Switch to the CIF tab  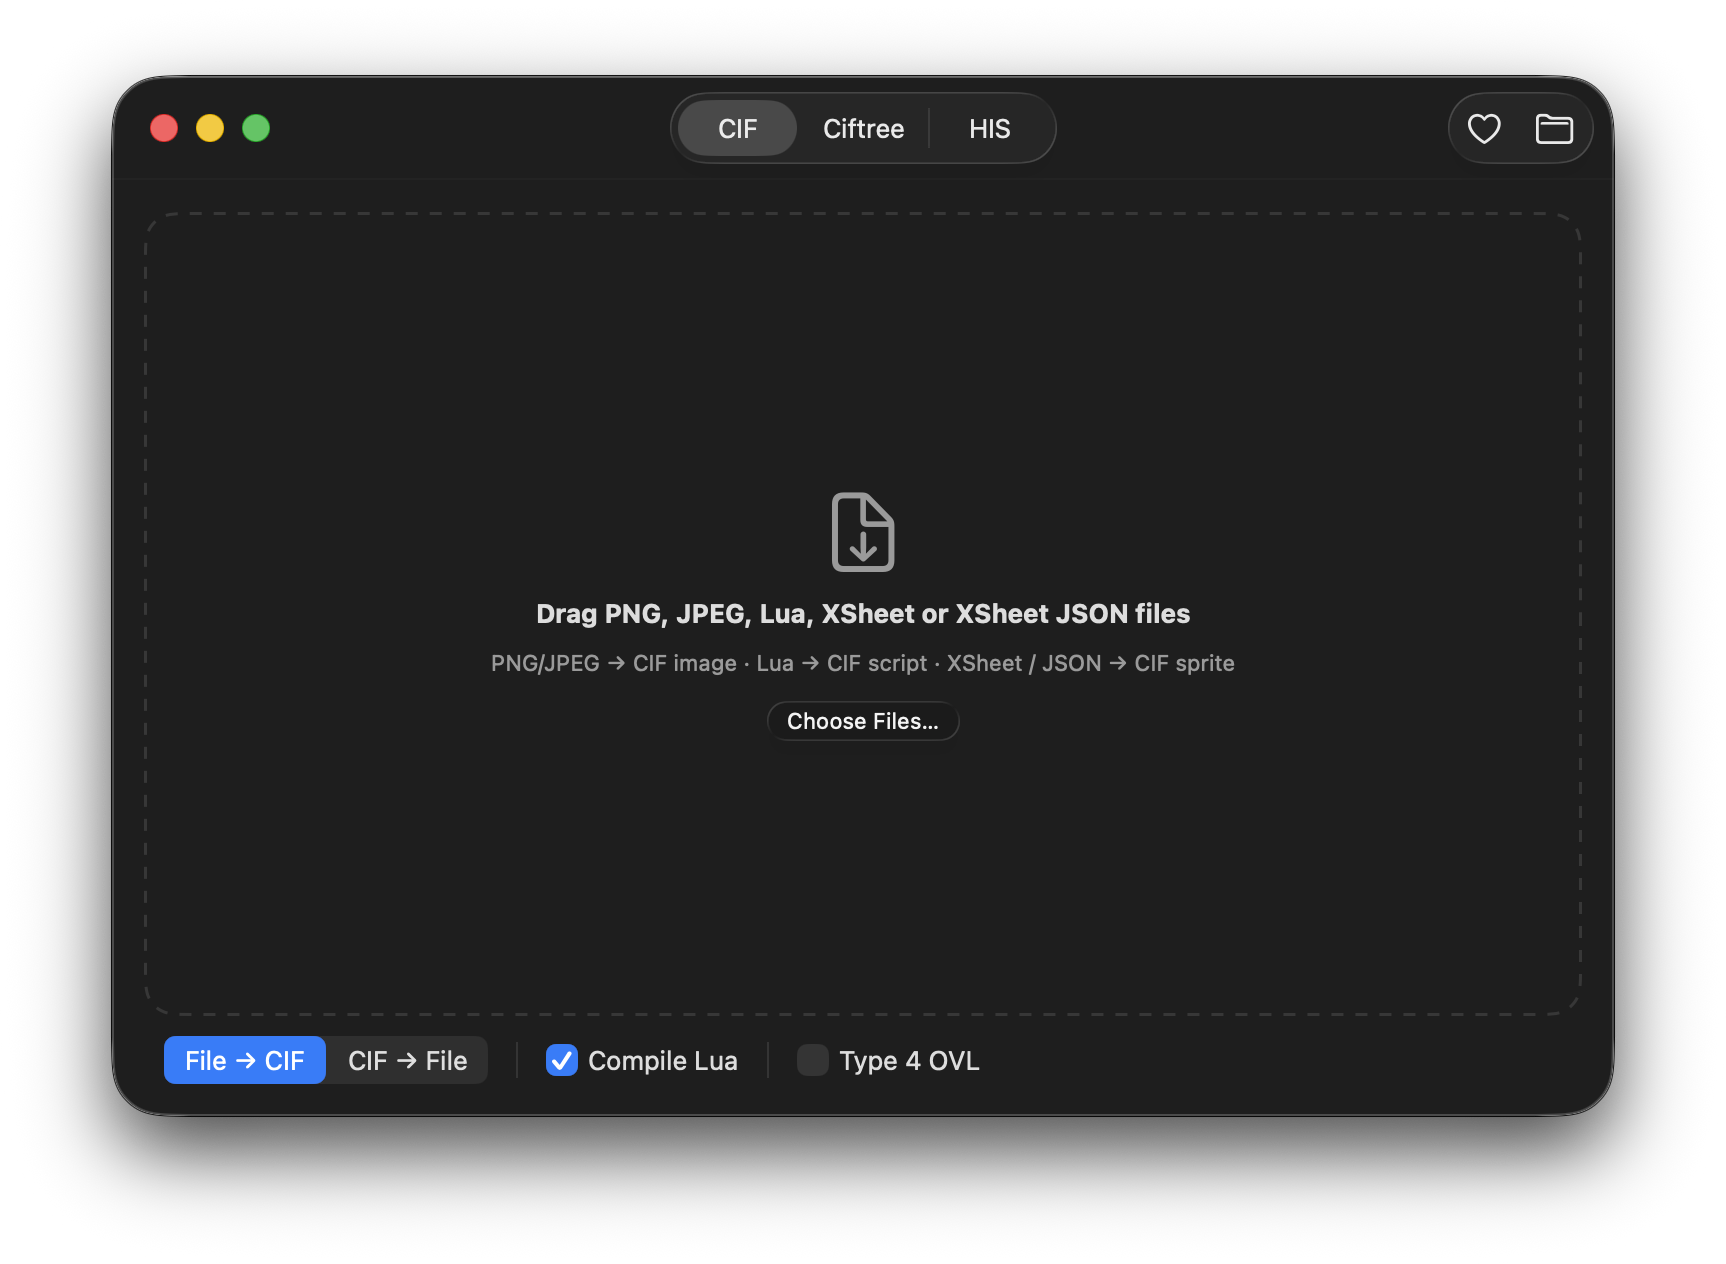[738, 128]
